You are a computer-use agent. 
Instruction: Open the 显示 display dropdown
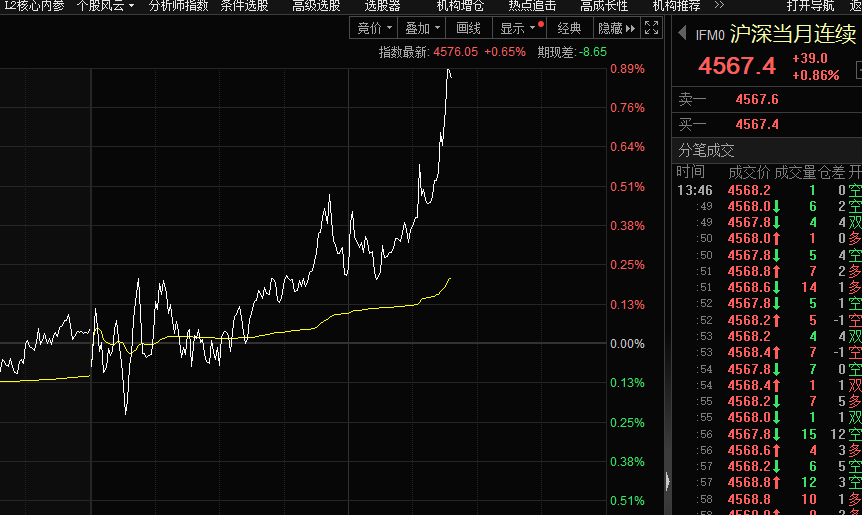[519, 28]
